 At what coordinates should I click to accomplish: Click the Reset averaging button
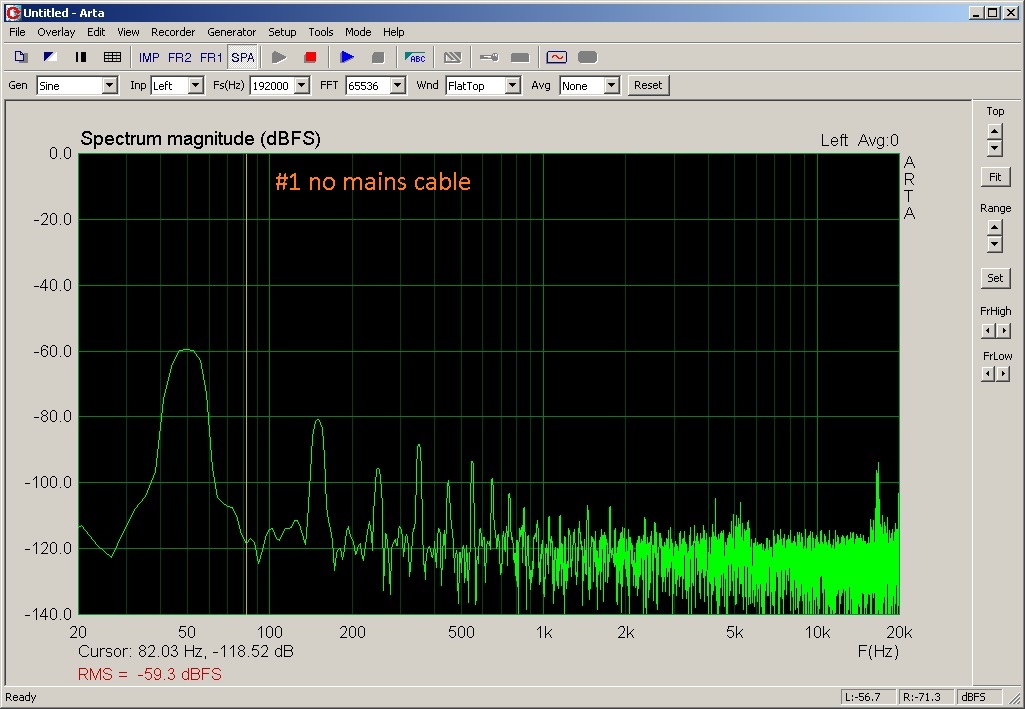[x=648, y=86]
